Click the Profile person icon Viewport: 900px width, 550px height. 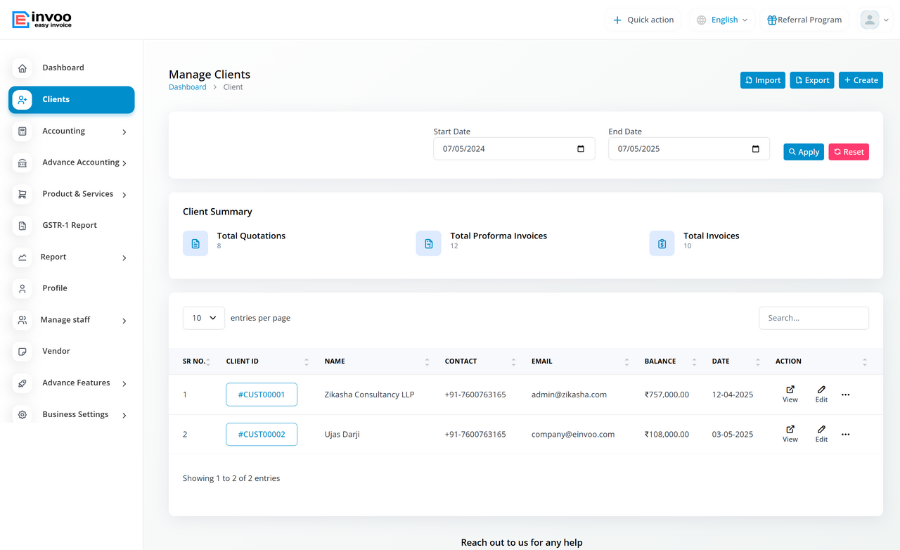pos(22,289)
